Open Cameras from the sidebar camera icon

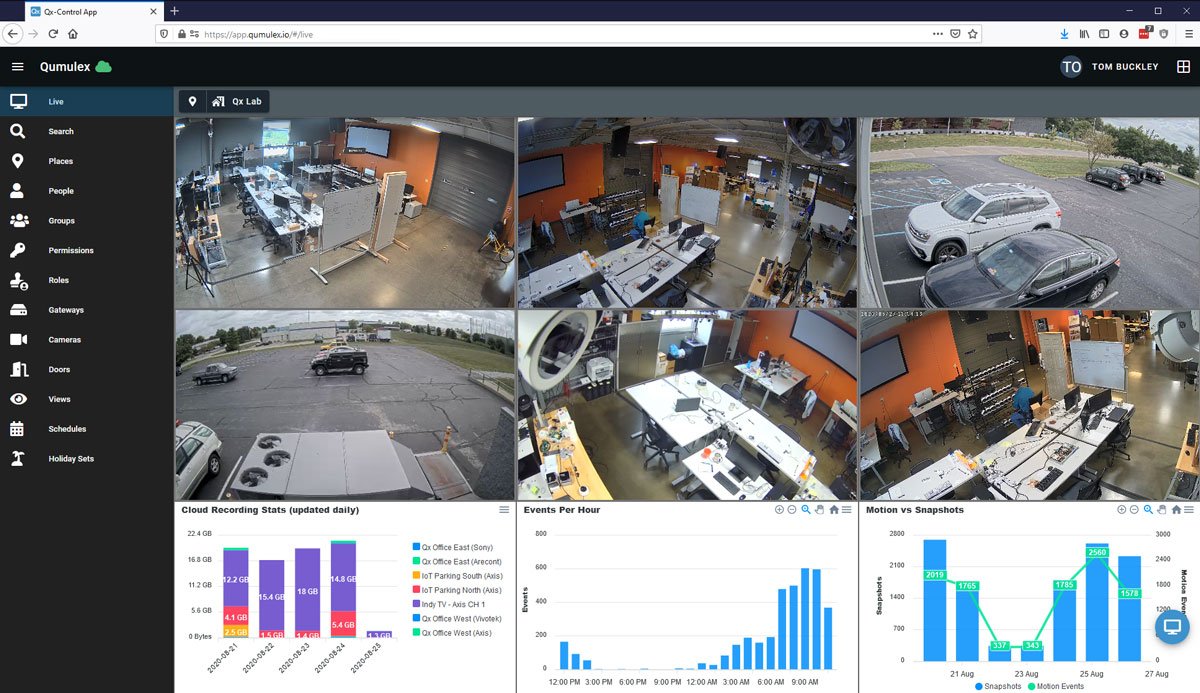point(18,340)
